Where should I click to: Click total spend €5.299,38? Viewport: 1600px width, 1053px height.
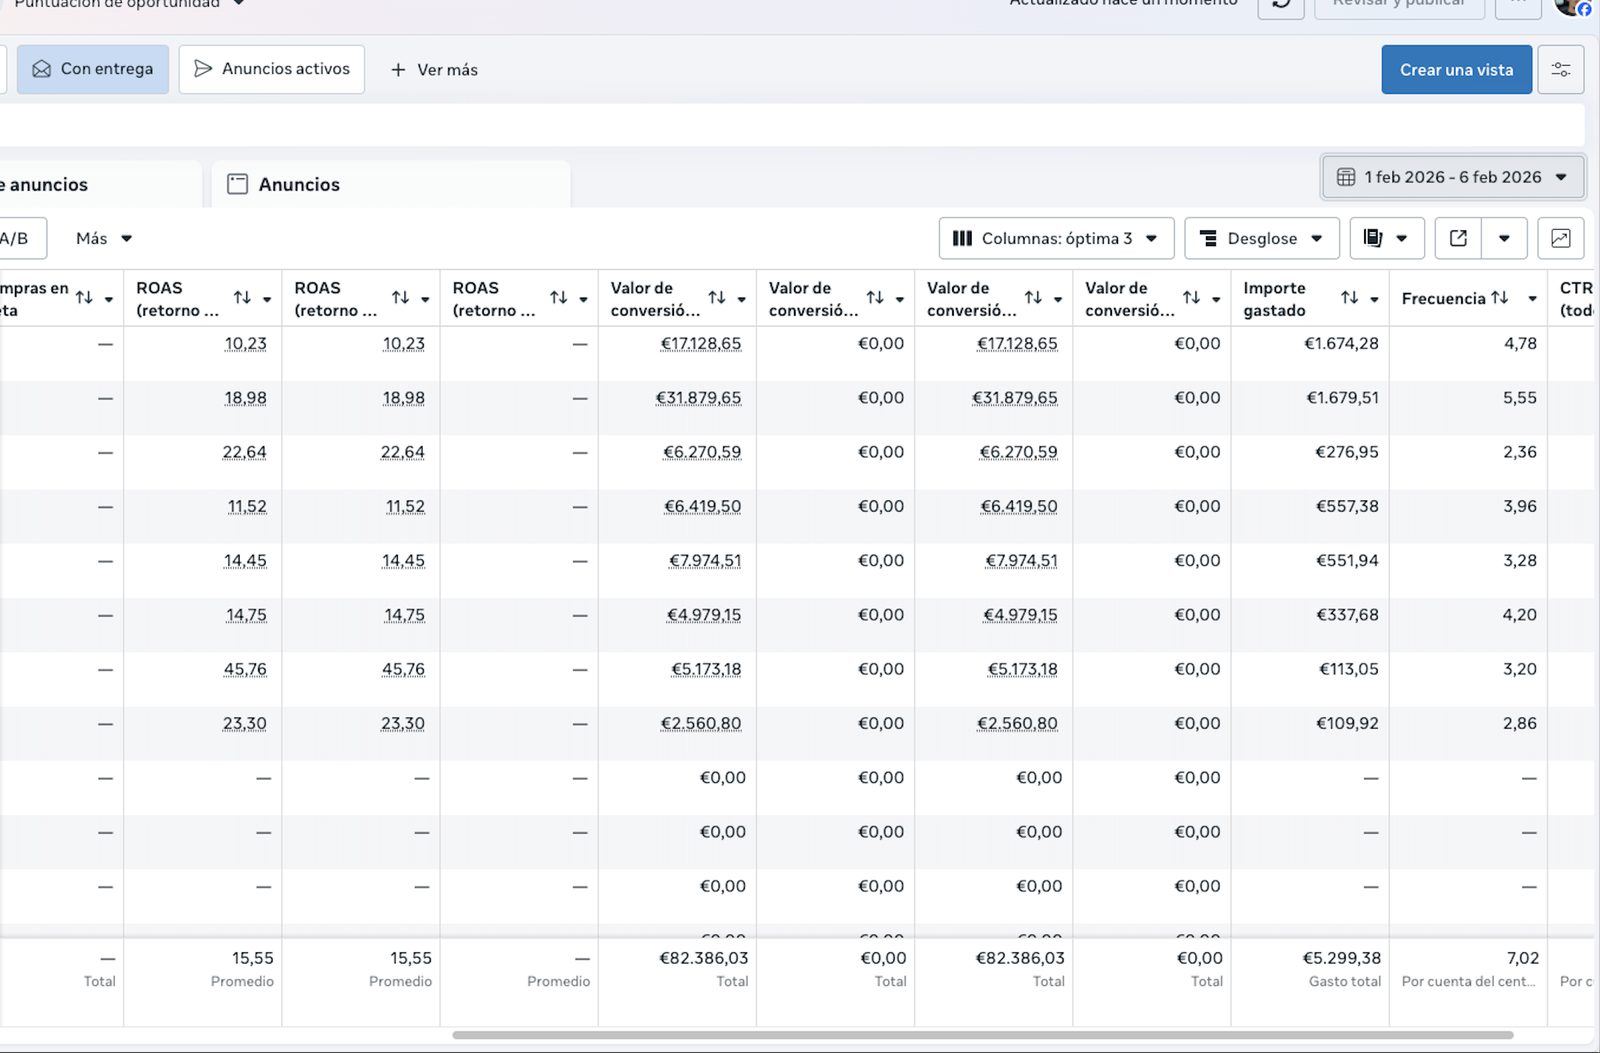pos(1341,958)
